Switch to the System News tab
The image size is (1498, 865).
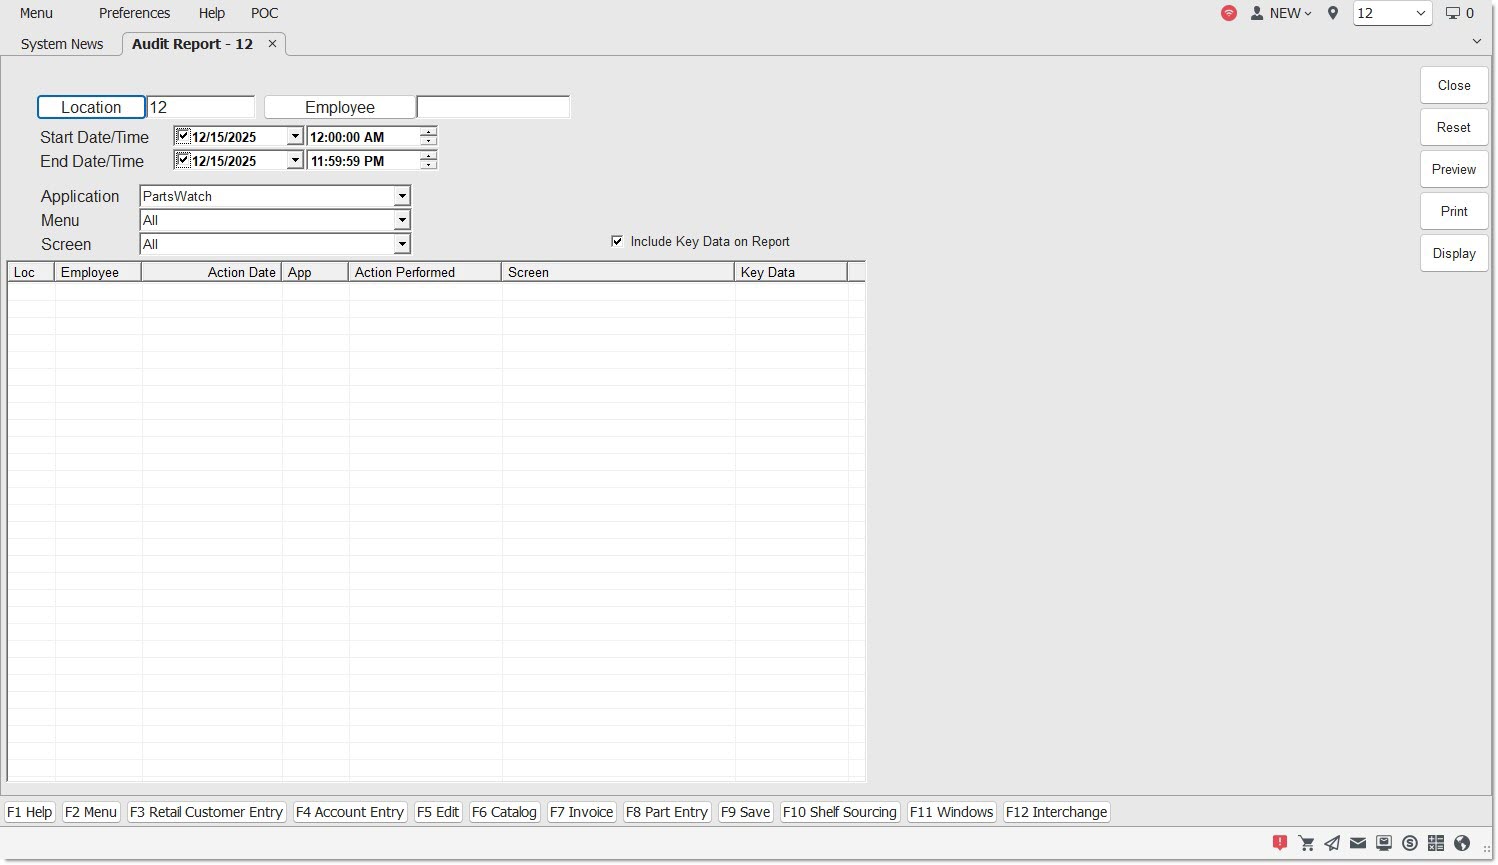[62, 44]
